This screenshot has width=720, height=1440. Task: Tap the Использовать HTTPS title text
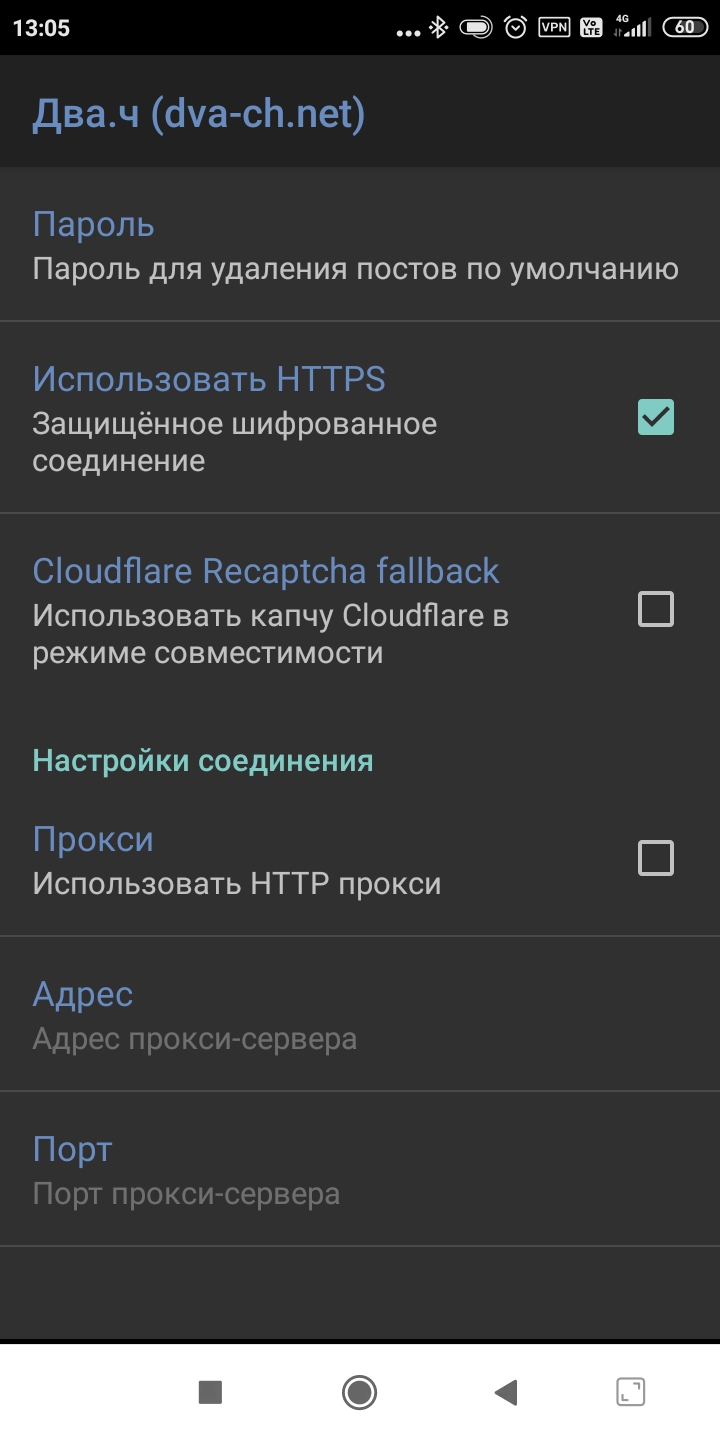pyautogui.click(x=209, y=379)
